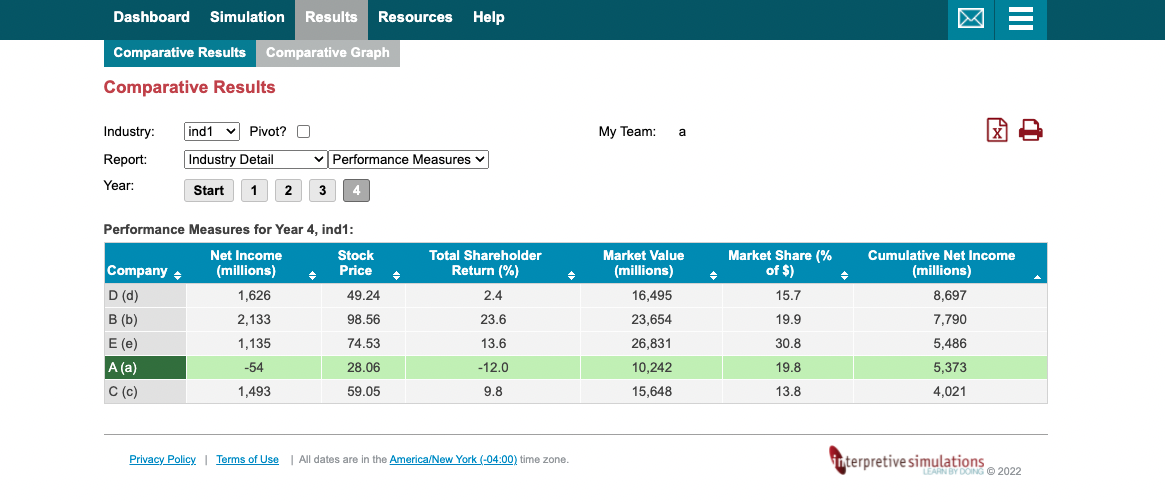Select the Start year button
Viewport: 1165px width, 502px height.
(209, 191)
